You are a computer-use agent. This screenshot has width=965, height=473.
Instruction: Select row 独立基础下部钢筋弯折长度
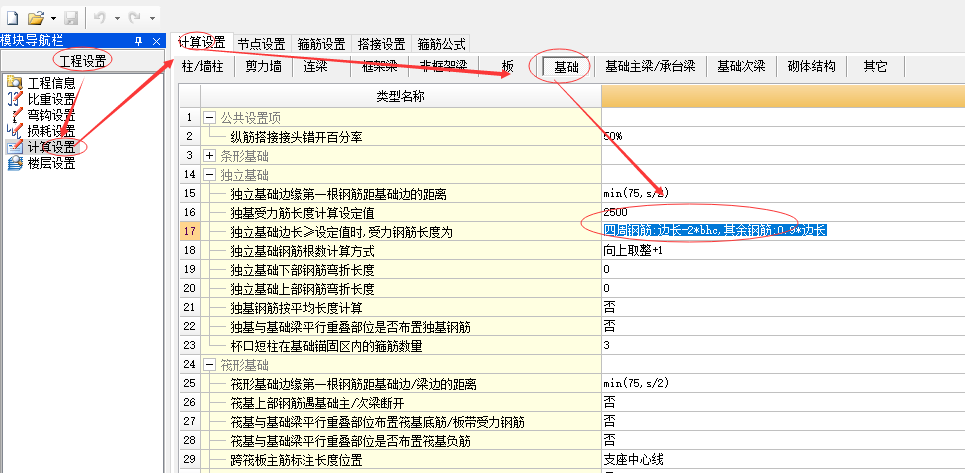pos(401,269)
